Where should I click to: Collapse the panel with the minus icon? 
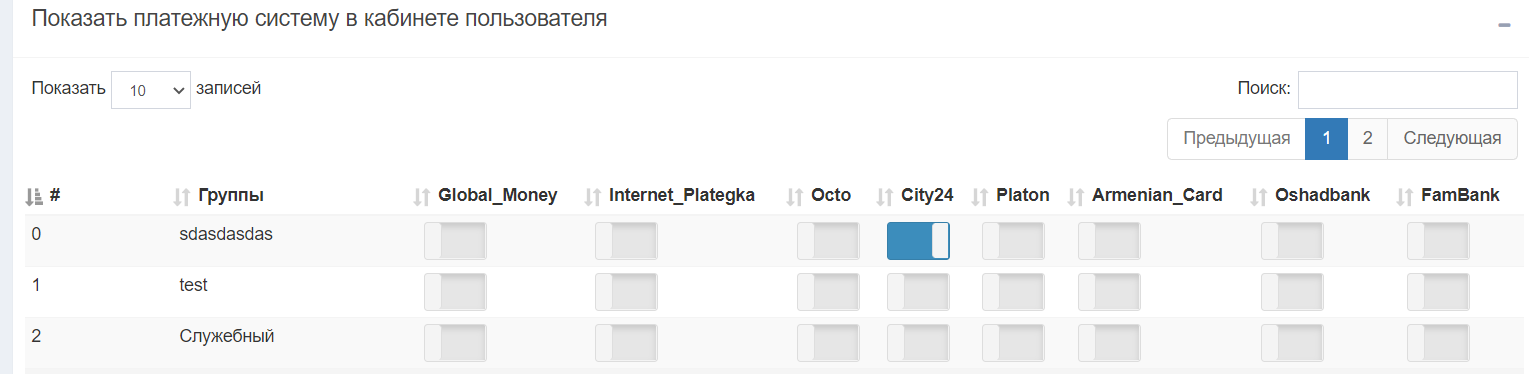click(1503, 25)
